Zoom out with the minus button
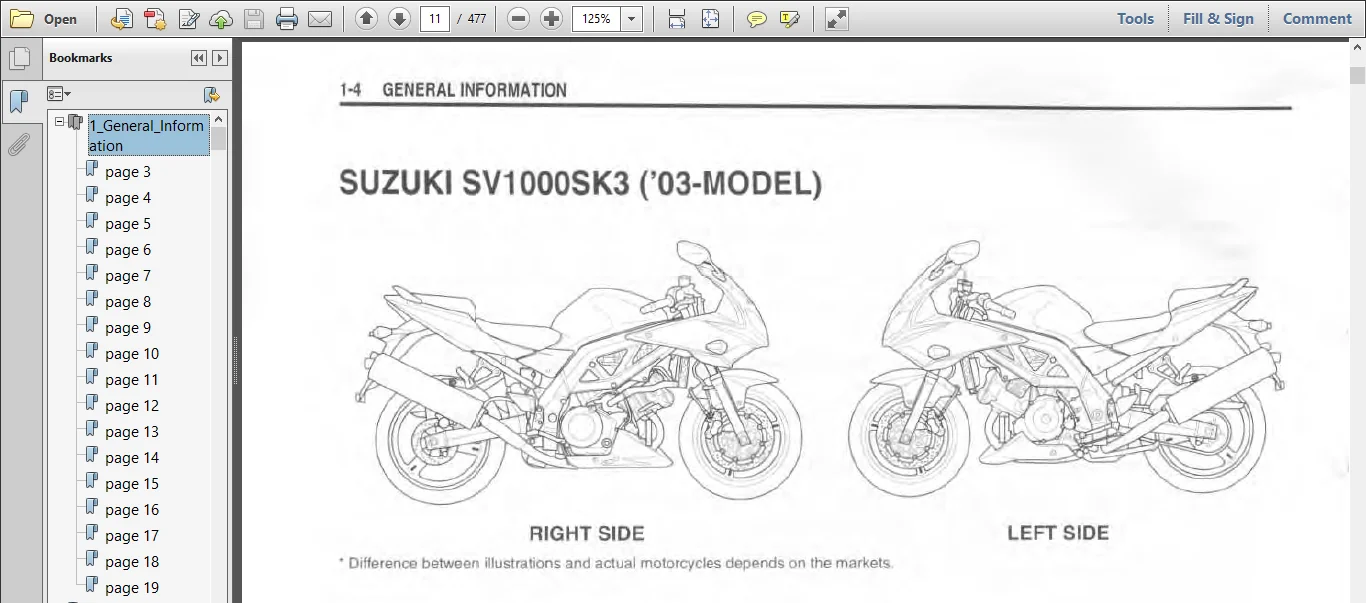The height and width of the screenshot is (603, 1366). coord(518,19)
